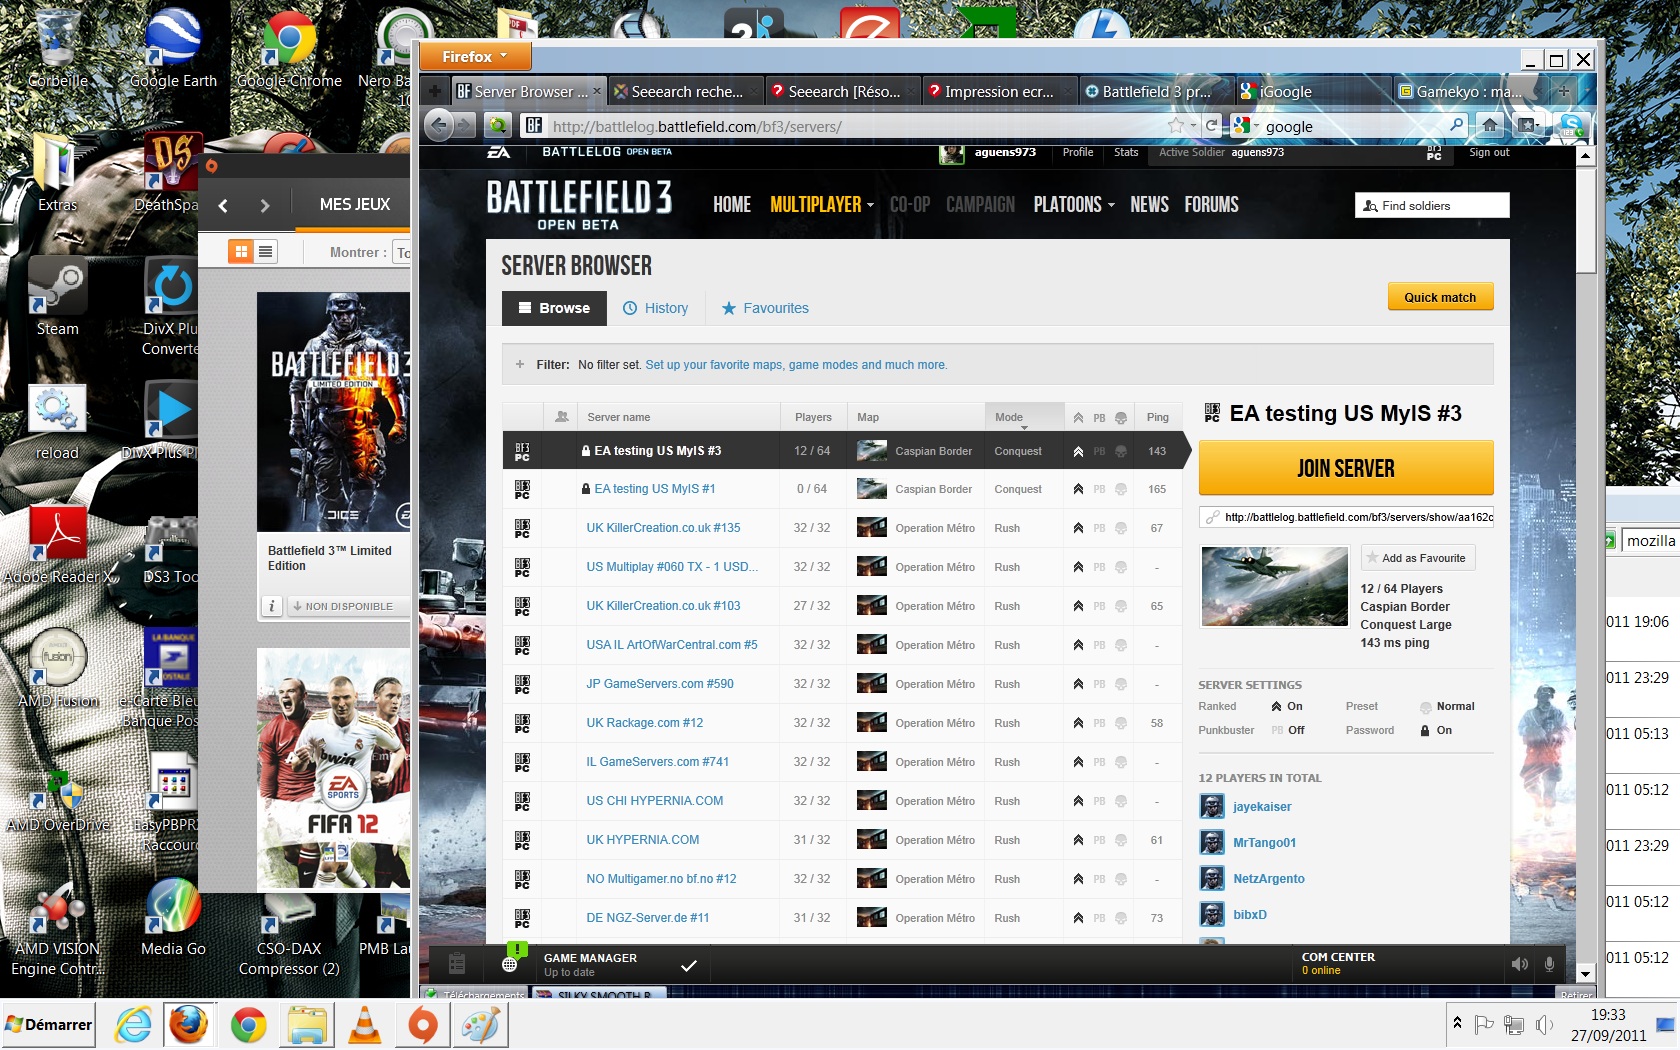The width and height of the screenshot is (1680, 1050).
Task: Select server NO Multigamer.no bf.no #12
Action: point(661,879)
